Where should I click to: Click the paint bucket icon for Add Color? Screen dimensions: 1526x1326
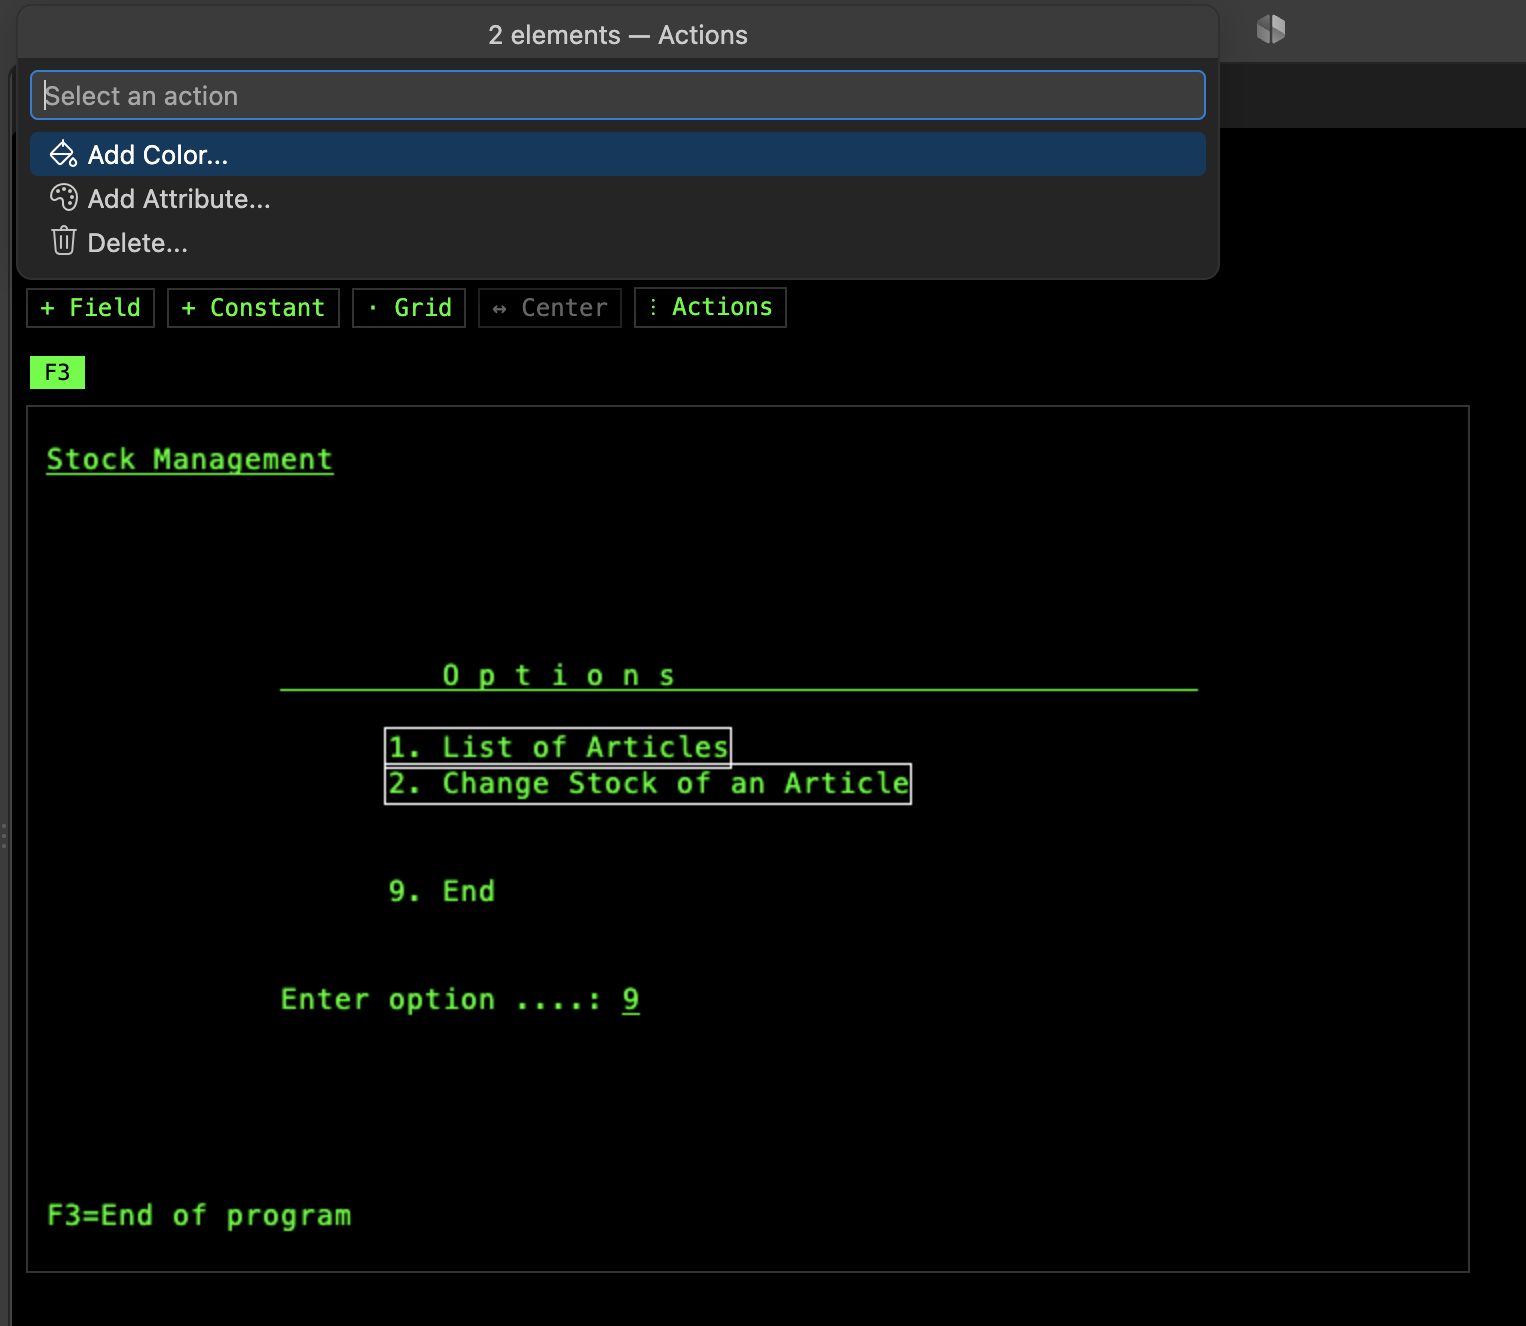pos(63,154)
